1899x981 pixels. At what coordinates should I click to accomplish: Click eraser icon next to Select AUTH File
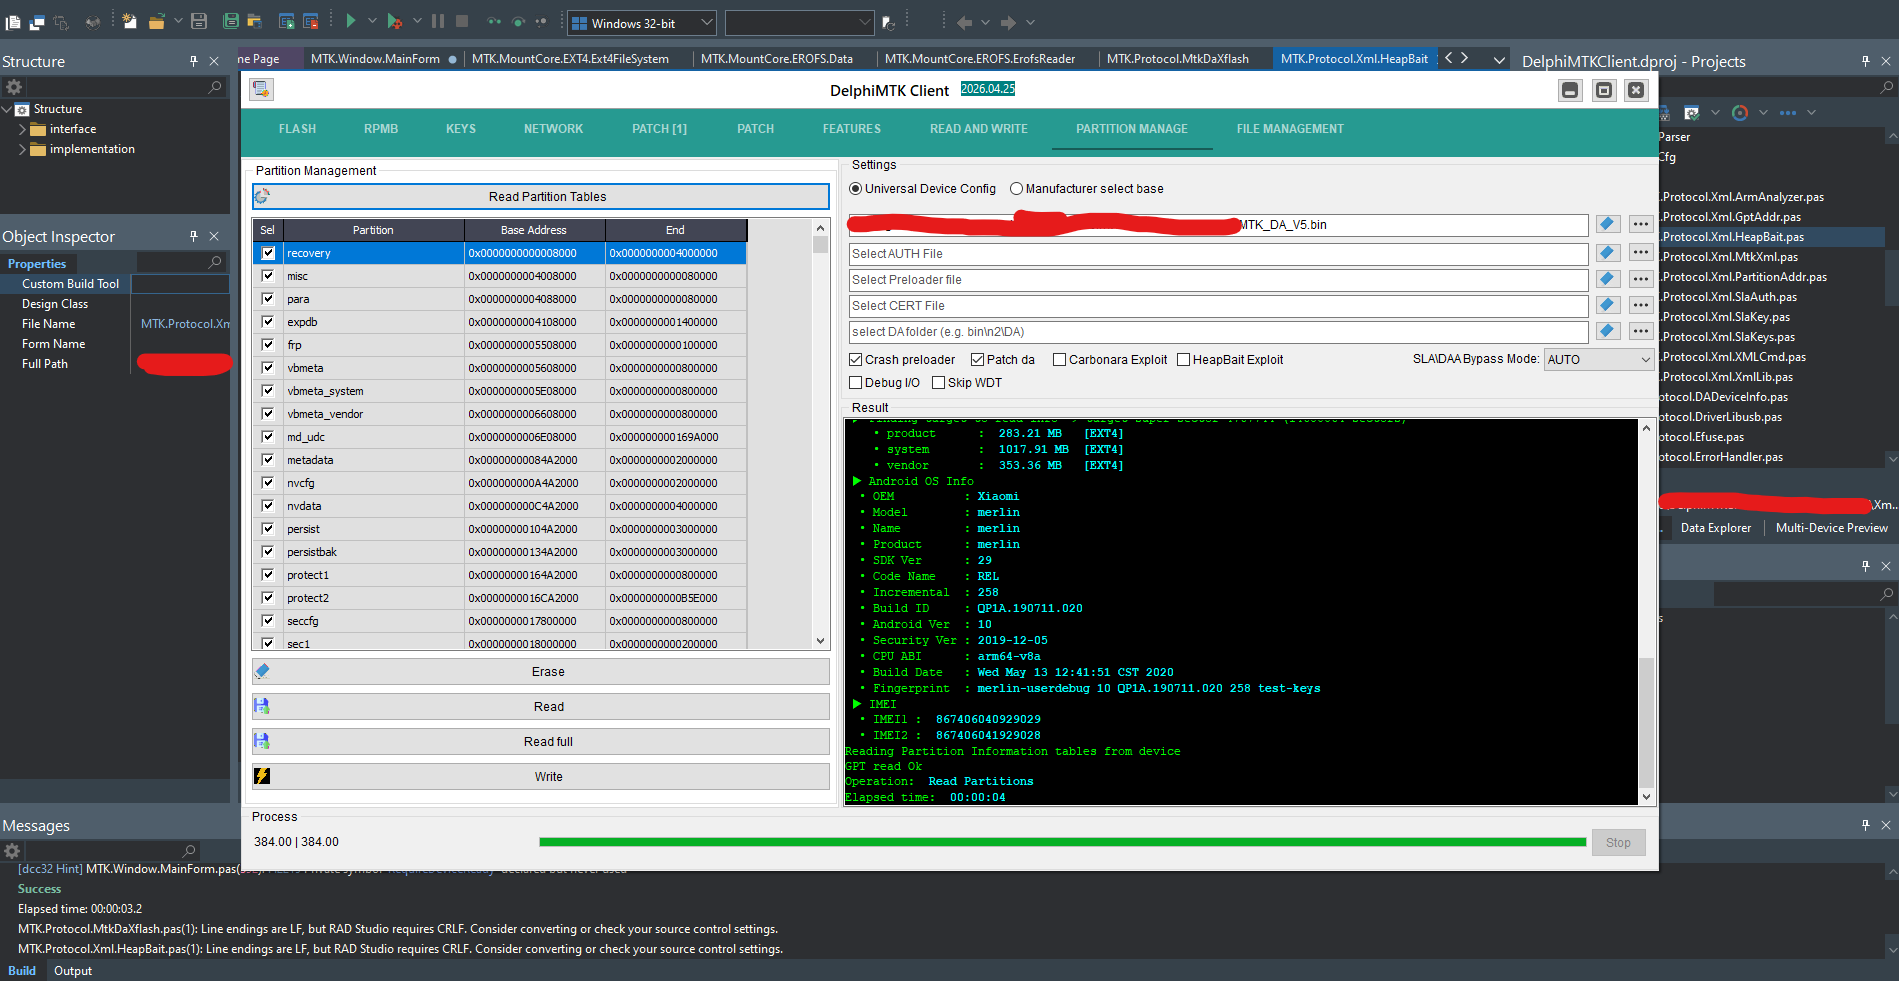pos(1607,253)
